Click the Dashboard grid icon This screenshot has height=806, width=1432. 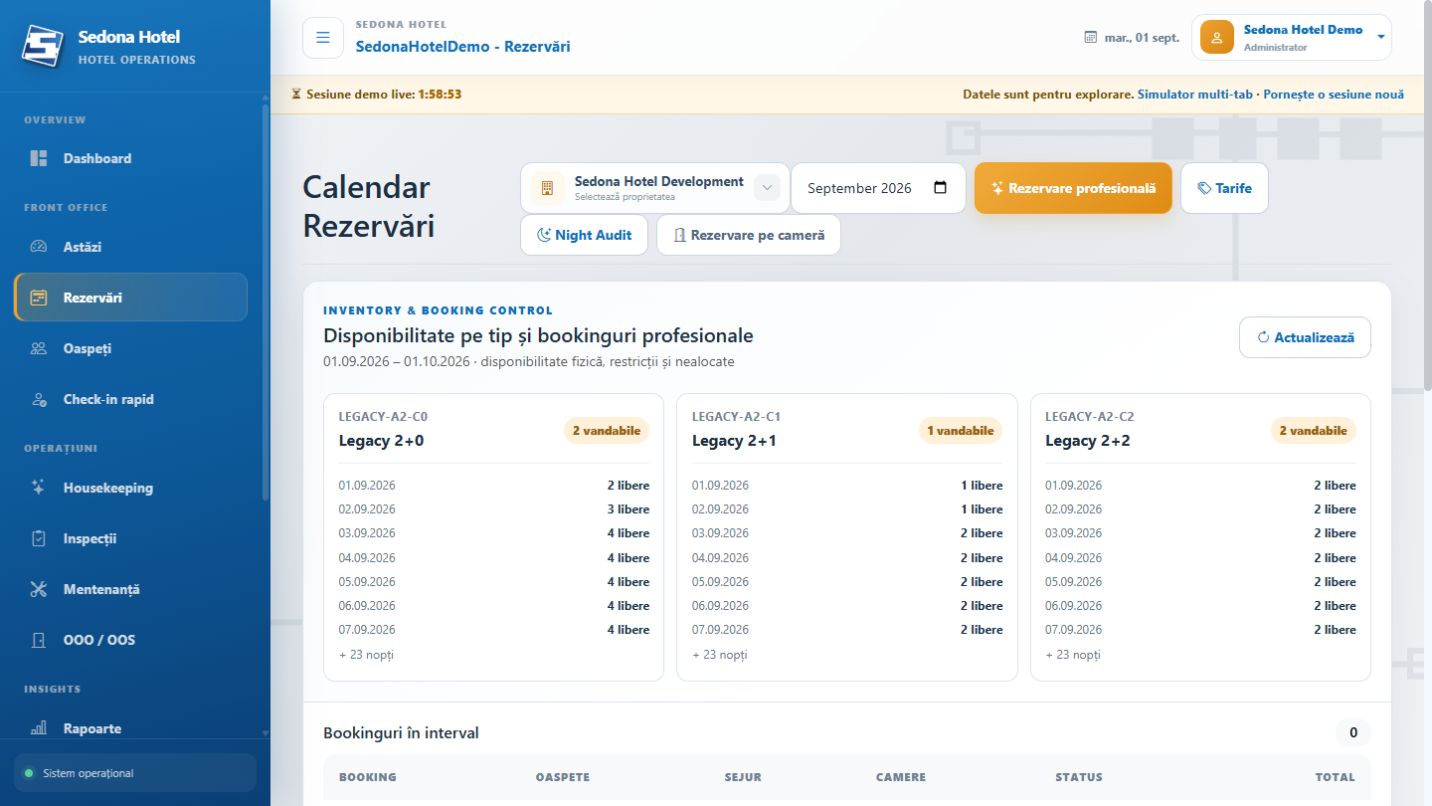39,158
